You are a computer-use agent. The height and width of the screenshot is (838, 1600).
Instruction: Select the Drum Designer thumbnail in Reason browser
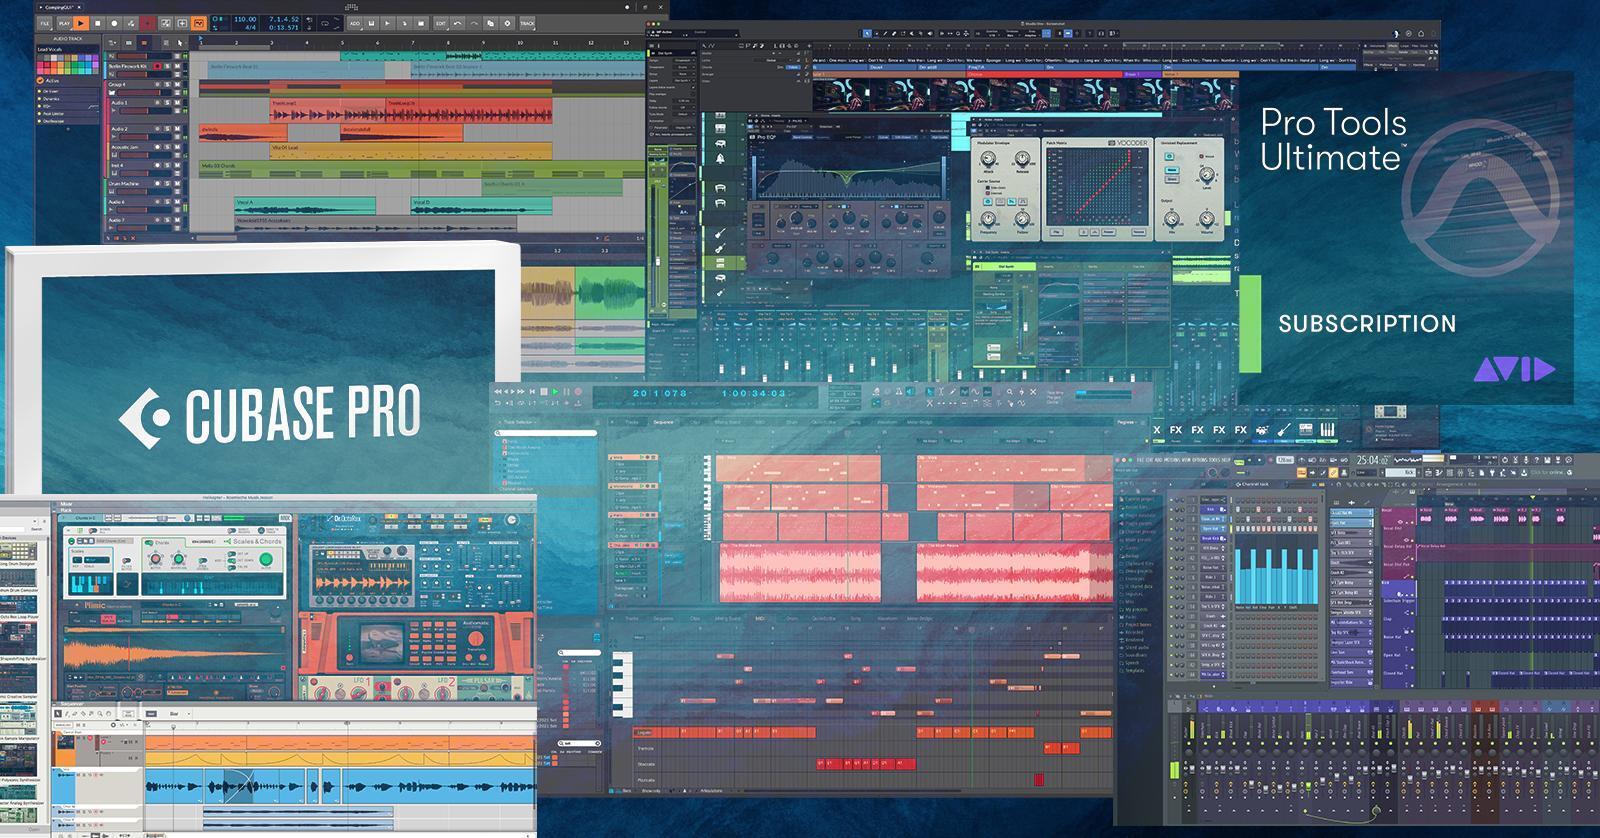click(x=18, y=551)
